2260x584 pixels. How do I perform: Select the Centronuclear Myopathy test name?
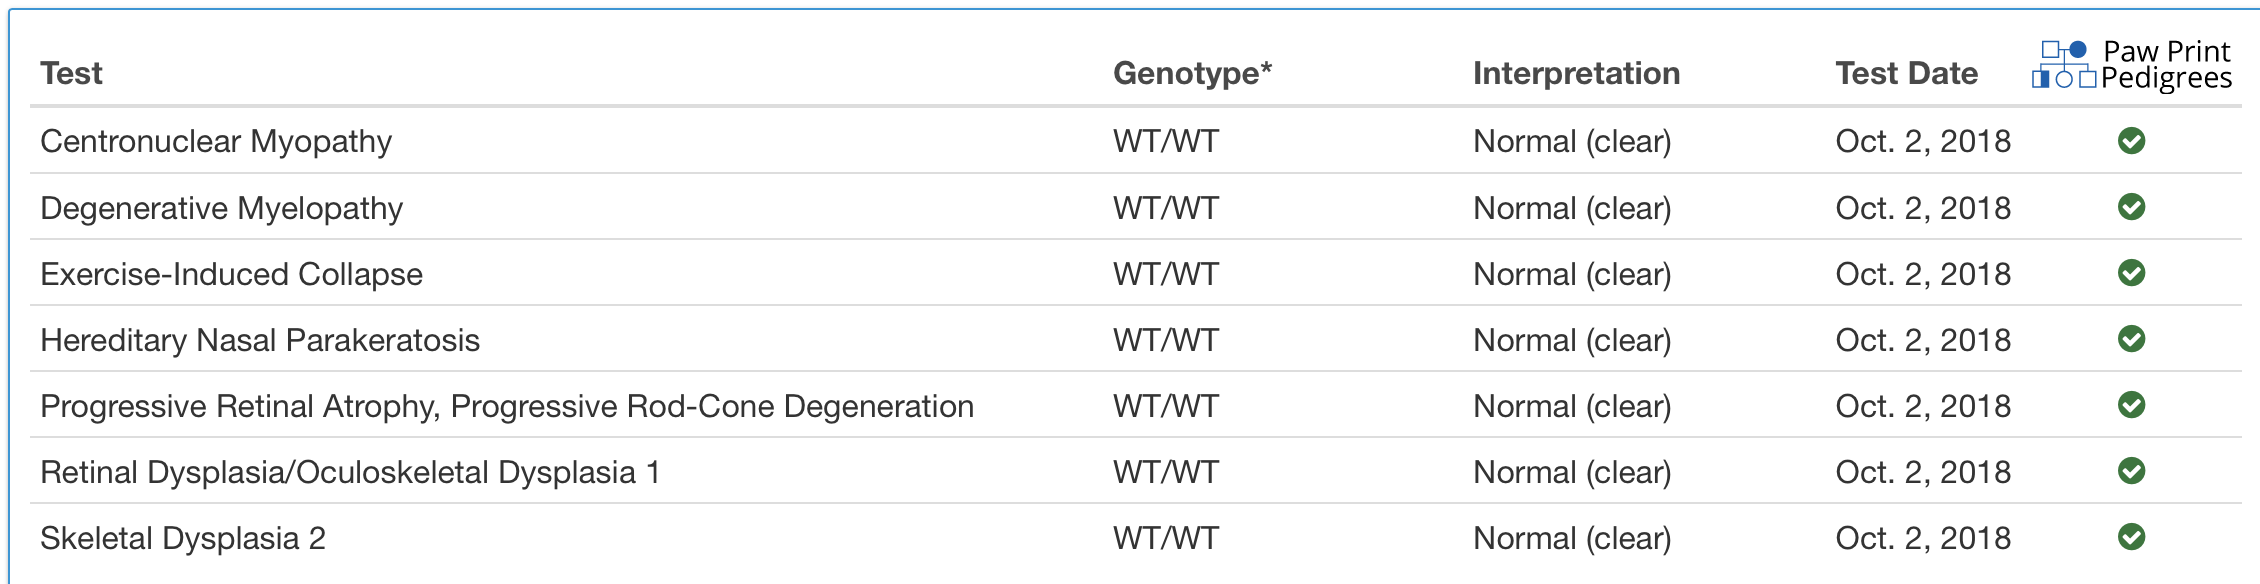216,141
